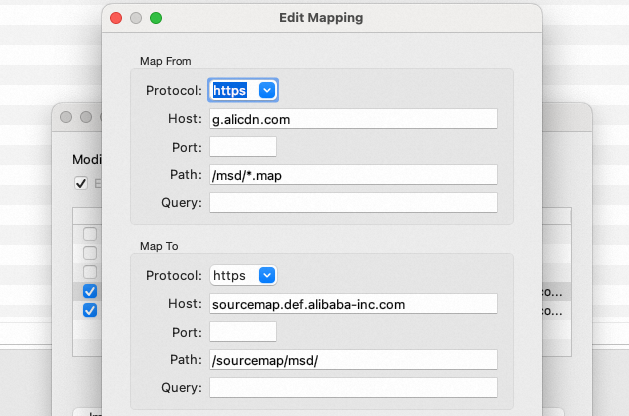
Task: Close the background window behind Edit Mapping
Action: pos(66,117)
